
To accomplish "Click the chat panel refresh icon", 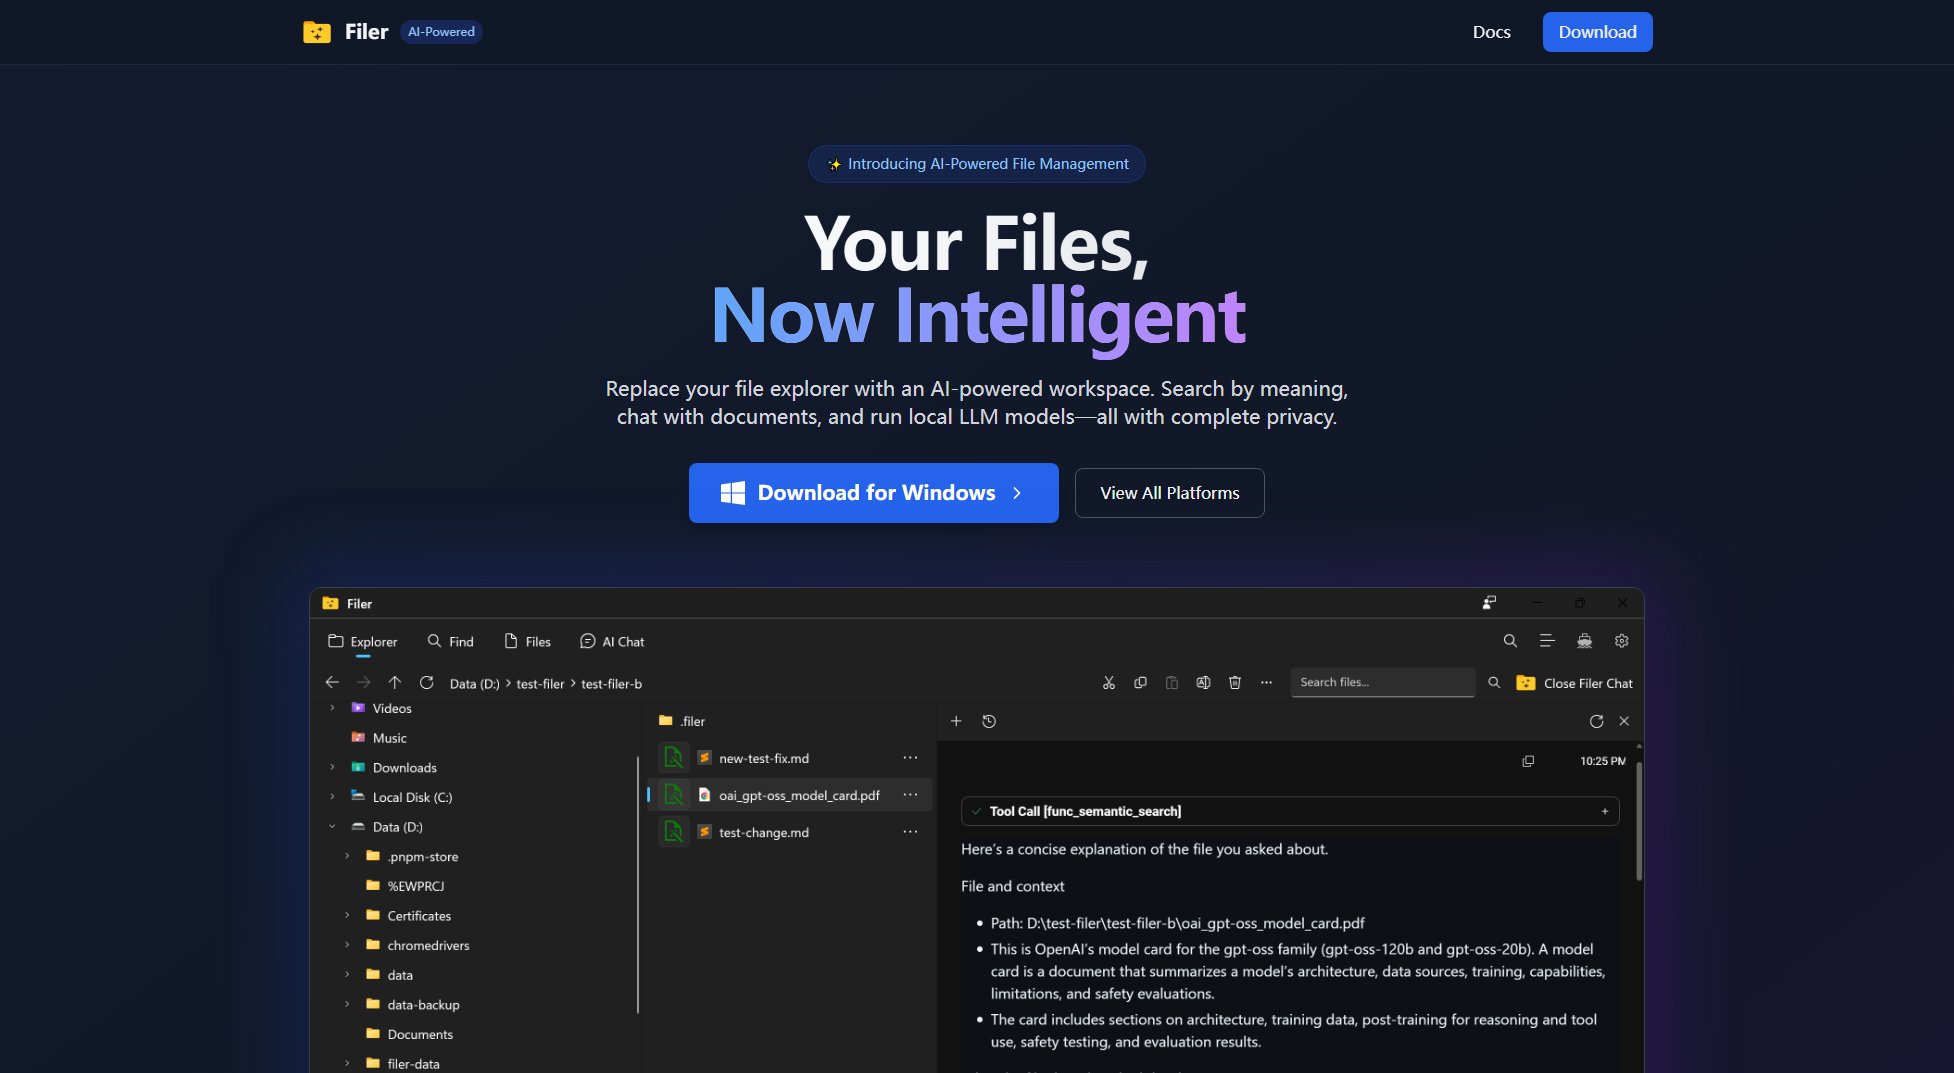I will pyautogui.click(x=1596, y=721).
